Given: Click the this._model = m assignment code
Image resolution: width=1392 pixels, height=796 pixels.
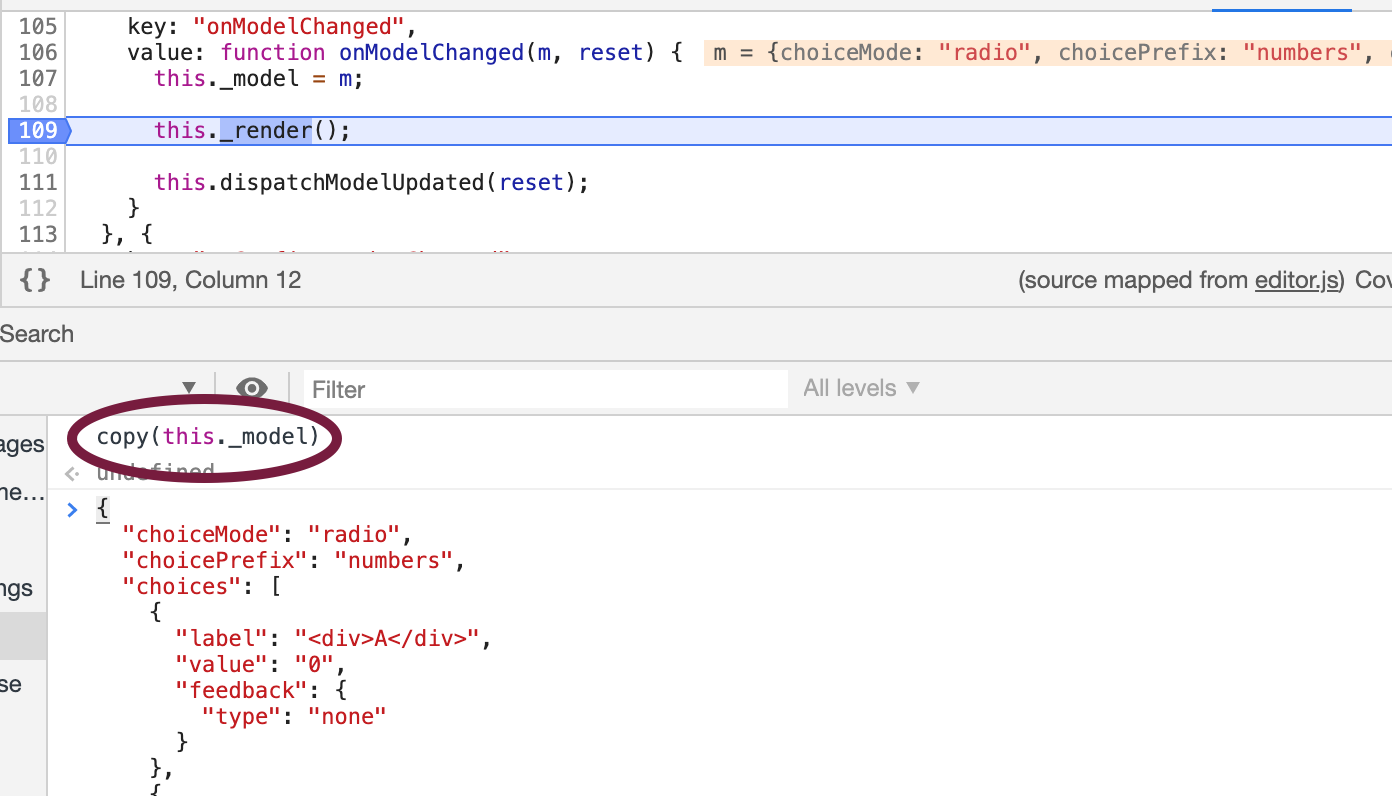Looking at the screenshot, I should pyautogui.click(x=259, y=78).
